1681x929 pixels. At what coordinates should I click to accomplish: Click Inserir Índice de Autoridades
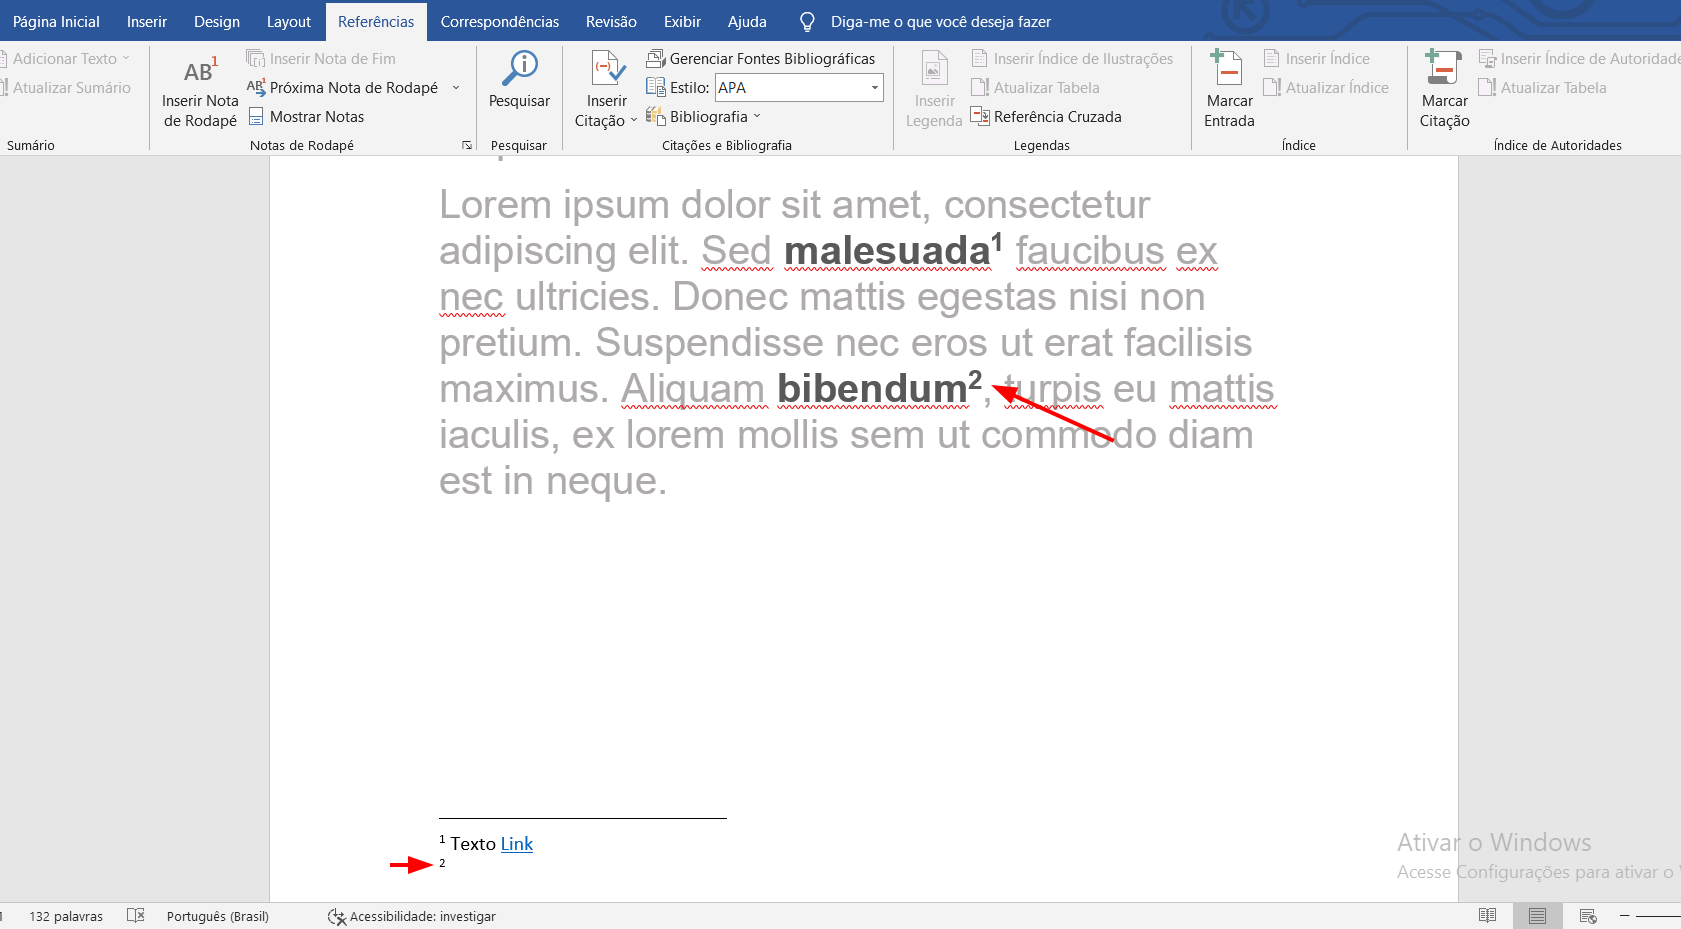coord(1580,59)
